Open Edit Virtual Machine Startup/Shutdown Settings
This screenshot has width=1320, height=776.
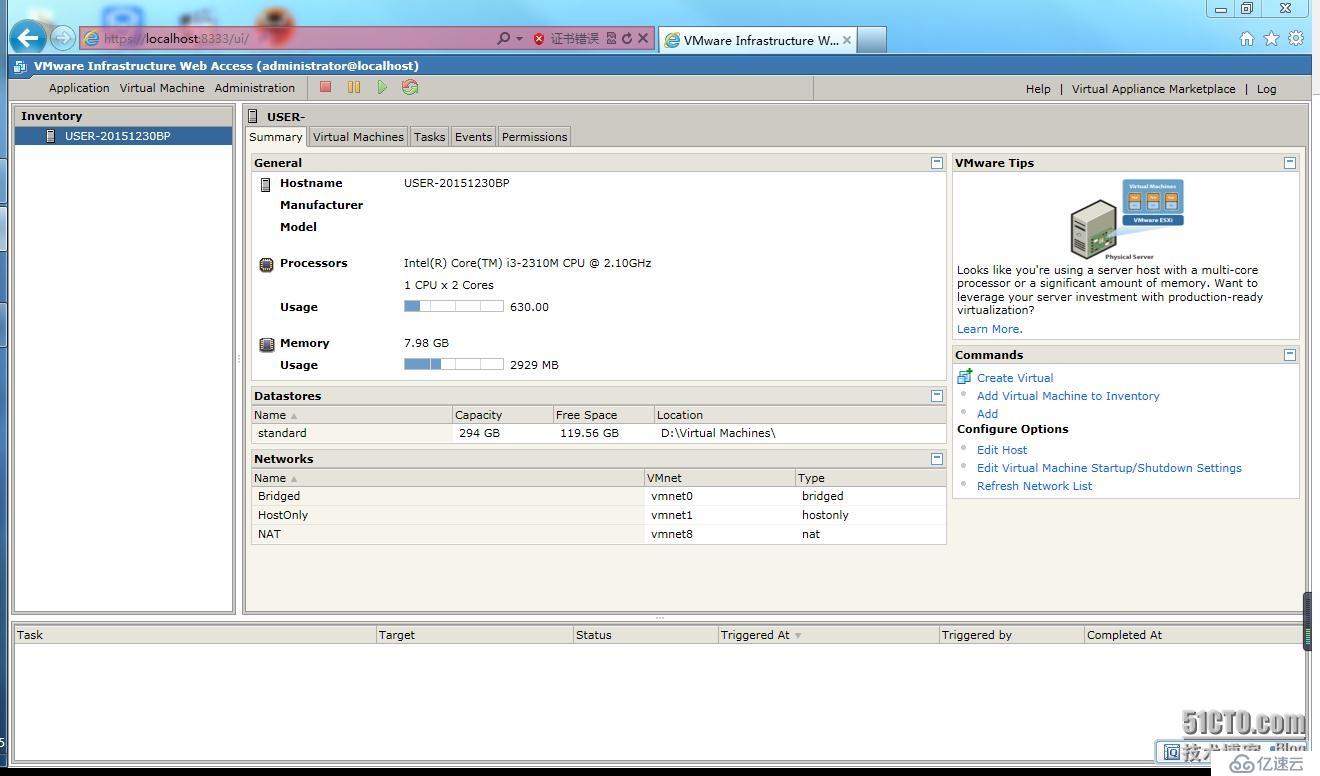(x=1109, y=468)
